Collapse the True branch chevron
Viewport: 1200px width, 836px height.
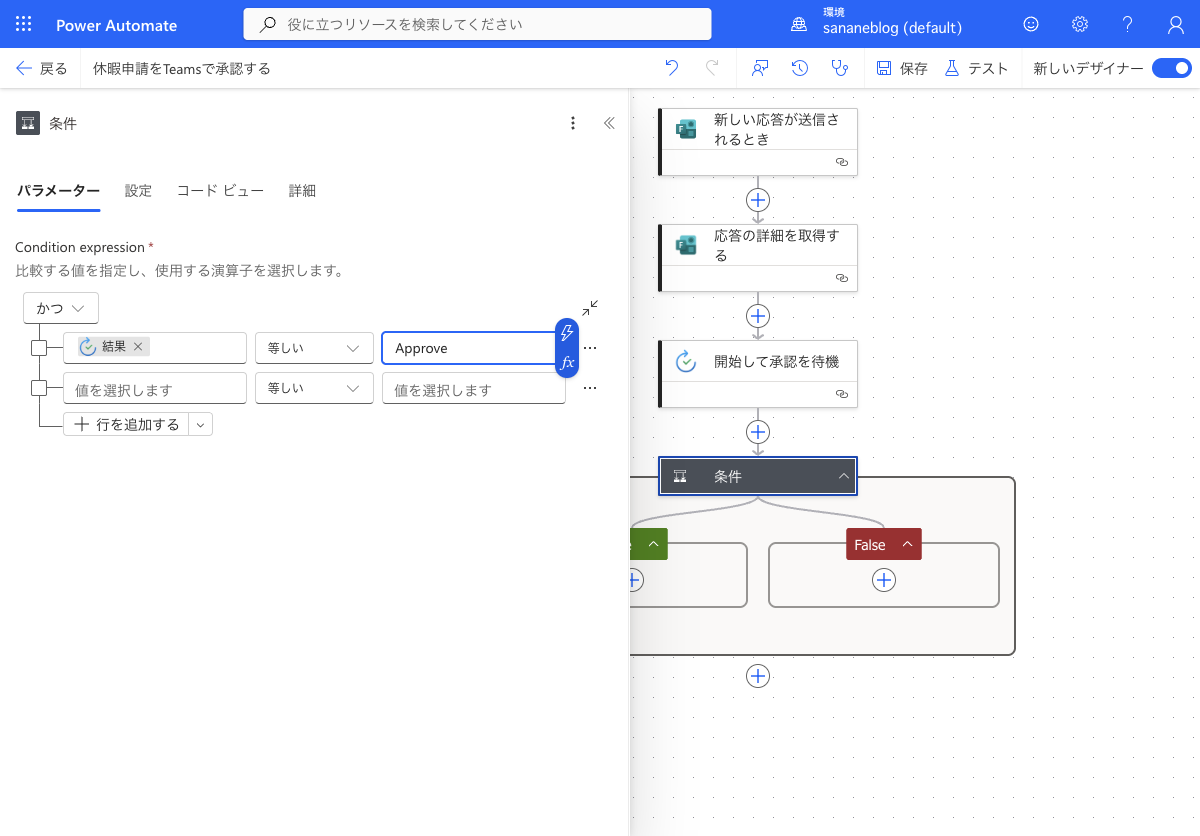click(653, 544)
